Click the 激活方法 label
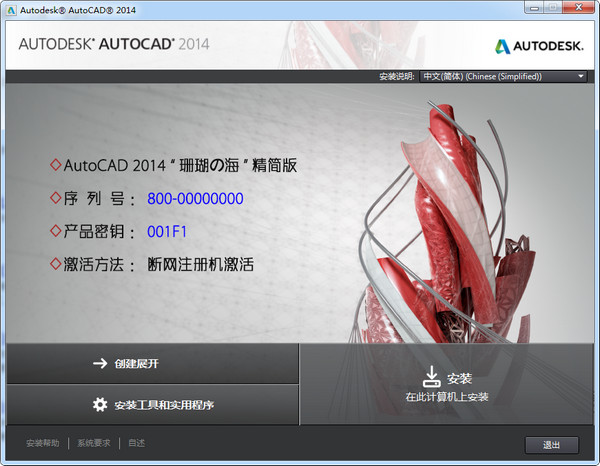 pyautogui.click(x=99, y=264)
